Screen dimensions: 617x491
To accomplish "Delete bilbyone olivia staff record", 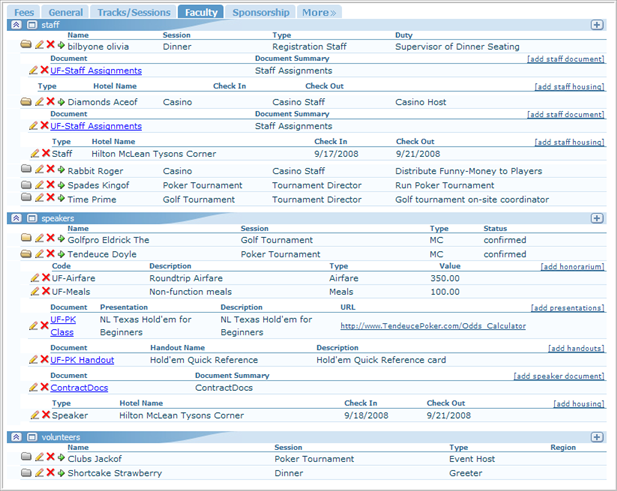I will coord(50,44).
